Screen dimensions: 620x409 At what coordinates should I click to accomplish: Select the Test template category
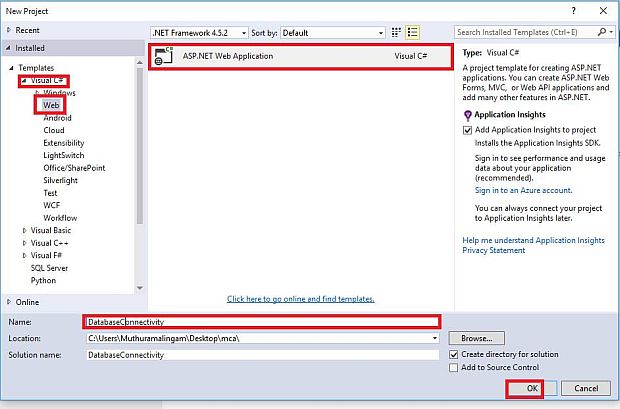(x=50, y=193)
